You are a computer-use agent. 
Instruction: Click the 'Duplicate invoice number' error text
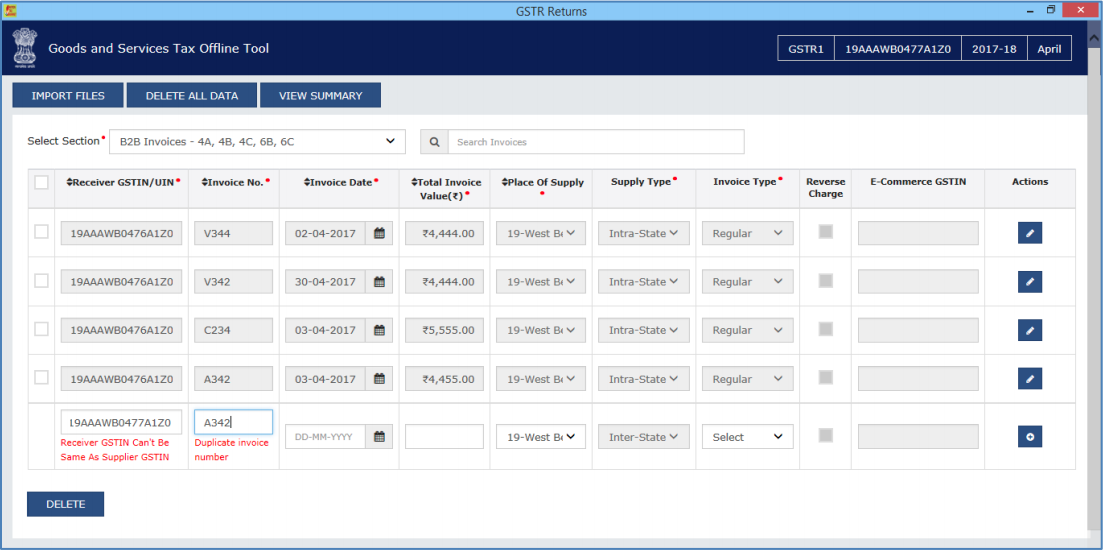(232, 450)
